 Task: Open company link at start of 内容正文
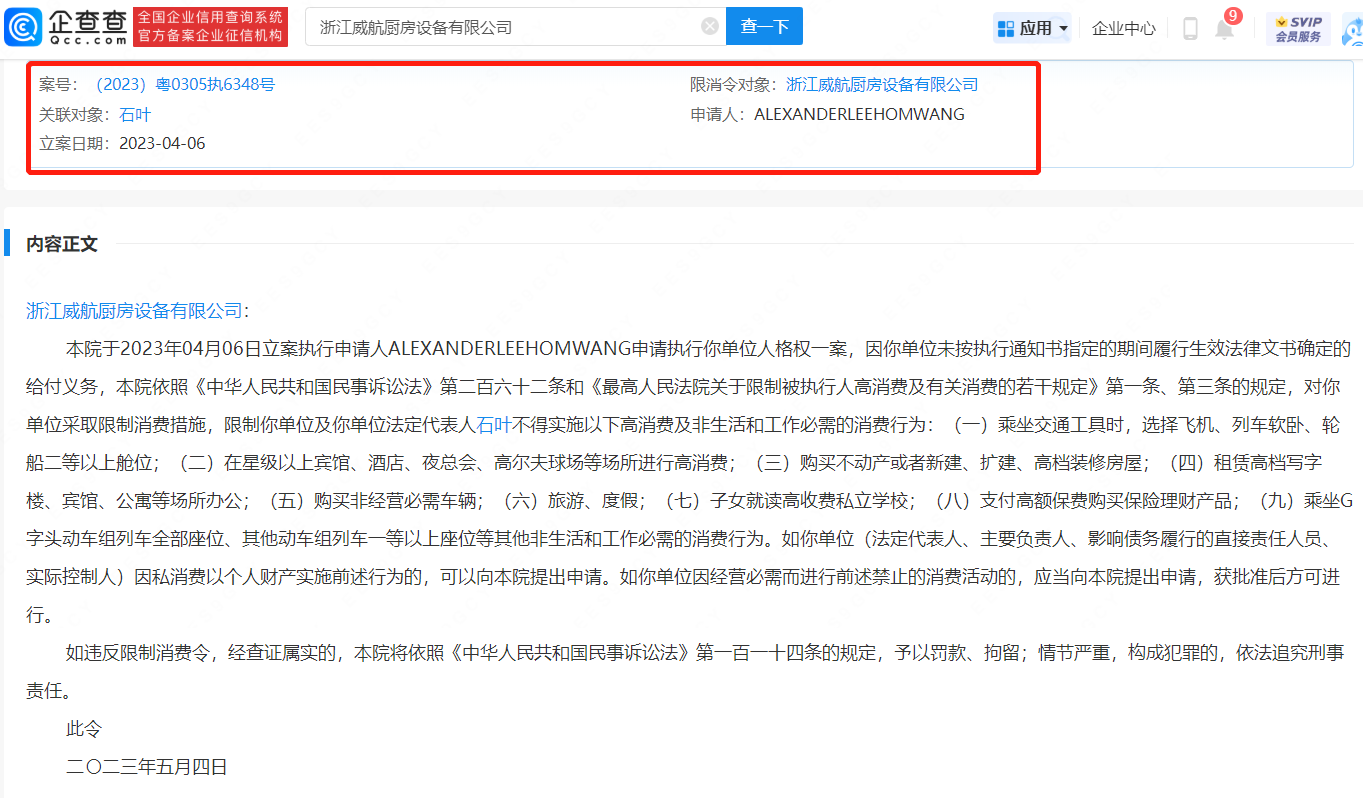134,311
